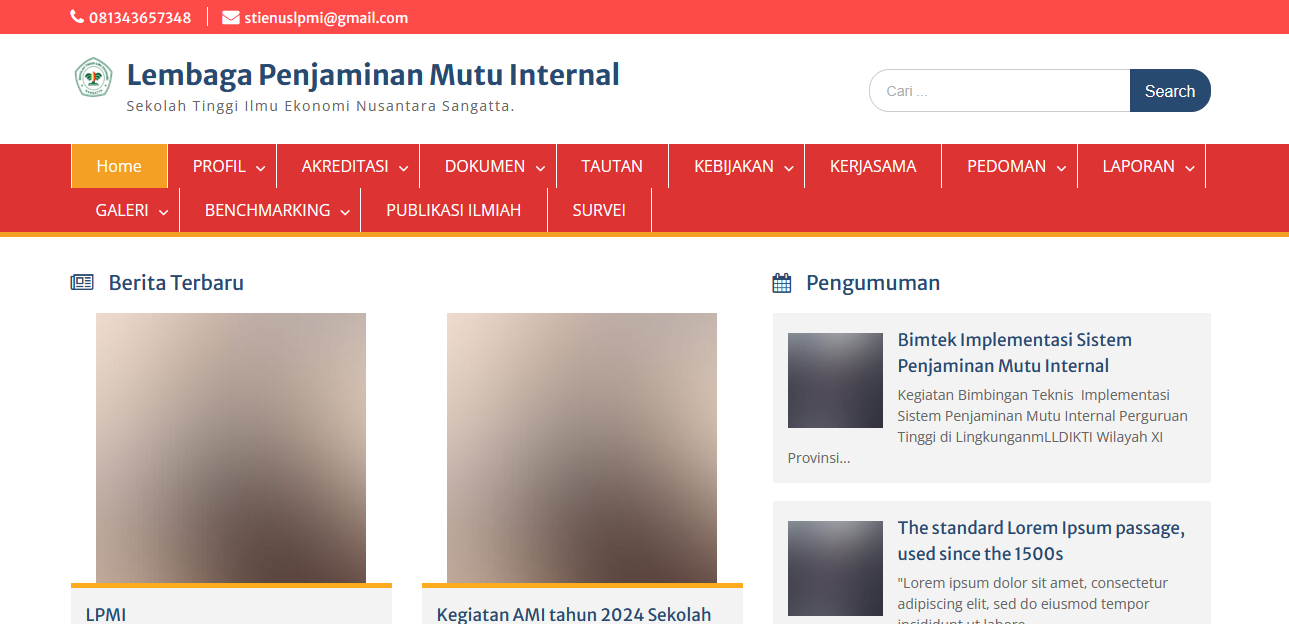
Task: Click the phone icon next to 081343657348
Action: [75, 15]
